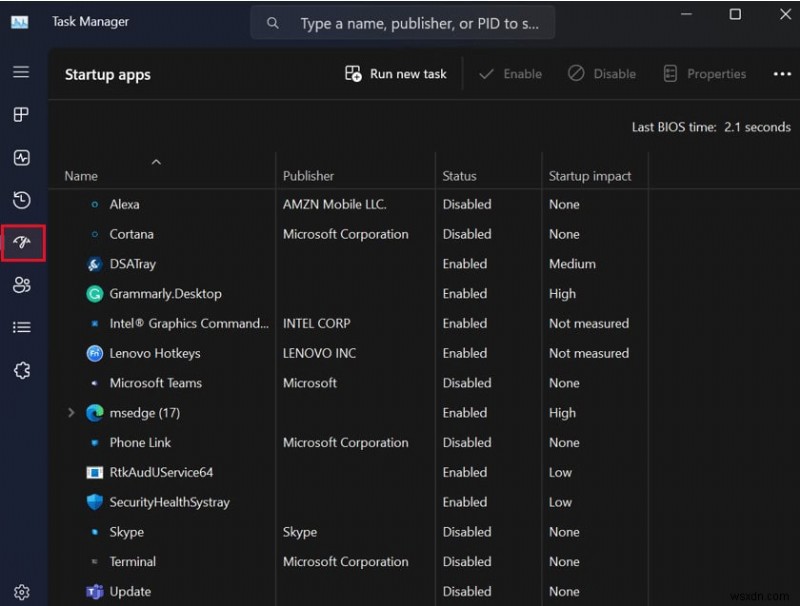800x606 pixels.
Task: Select the Terminal row name
Action: tap(133, 562)
